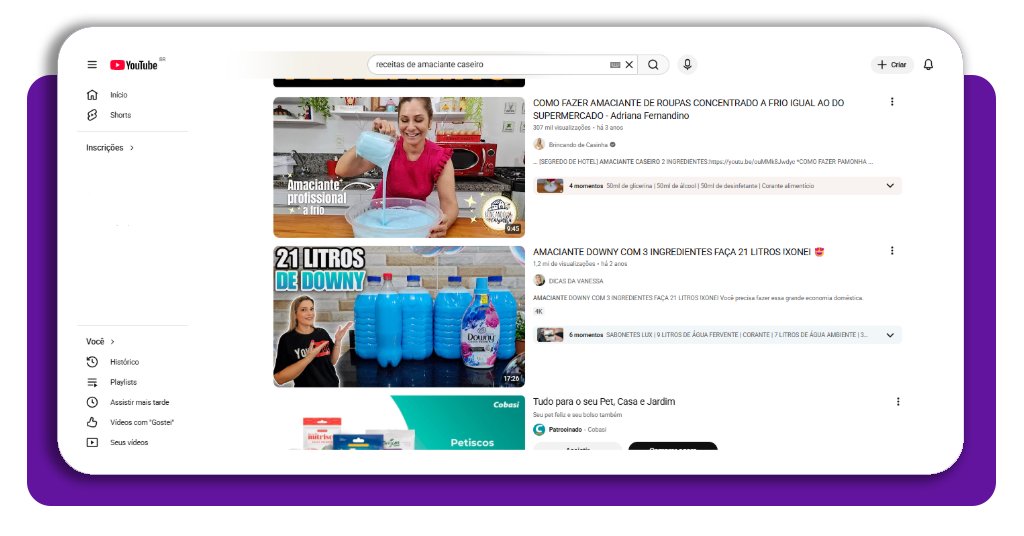Viewport: 1024px width, 536px height.
Task: Open video title COMO FAZER AMACIANTE DE ROUPAS CONCENTRADO
Action: 688,109
